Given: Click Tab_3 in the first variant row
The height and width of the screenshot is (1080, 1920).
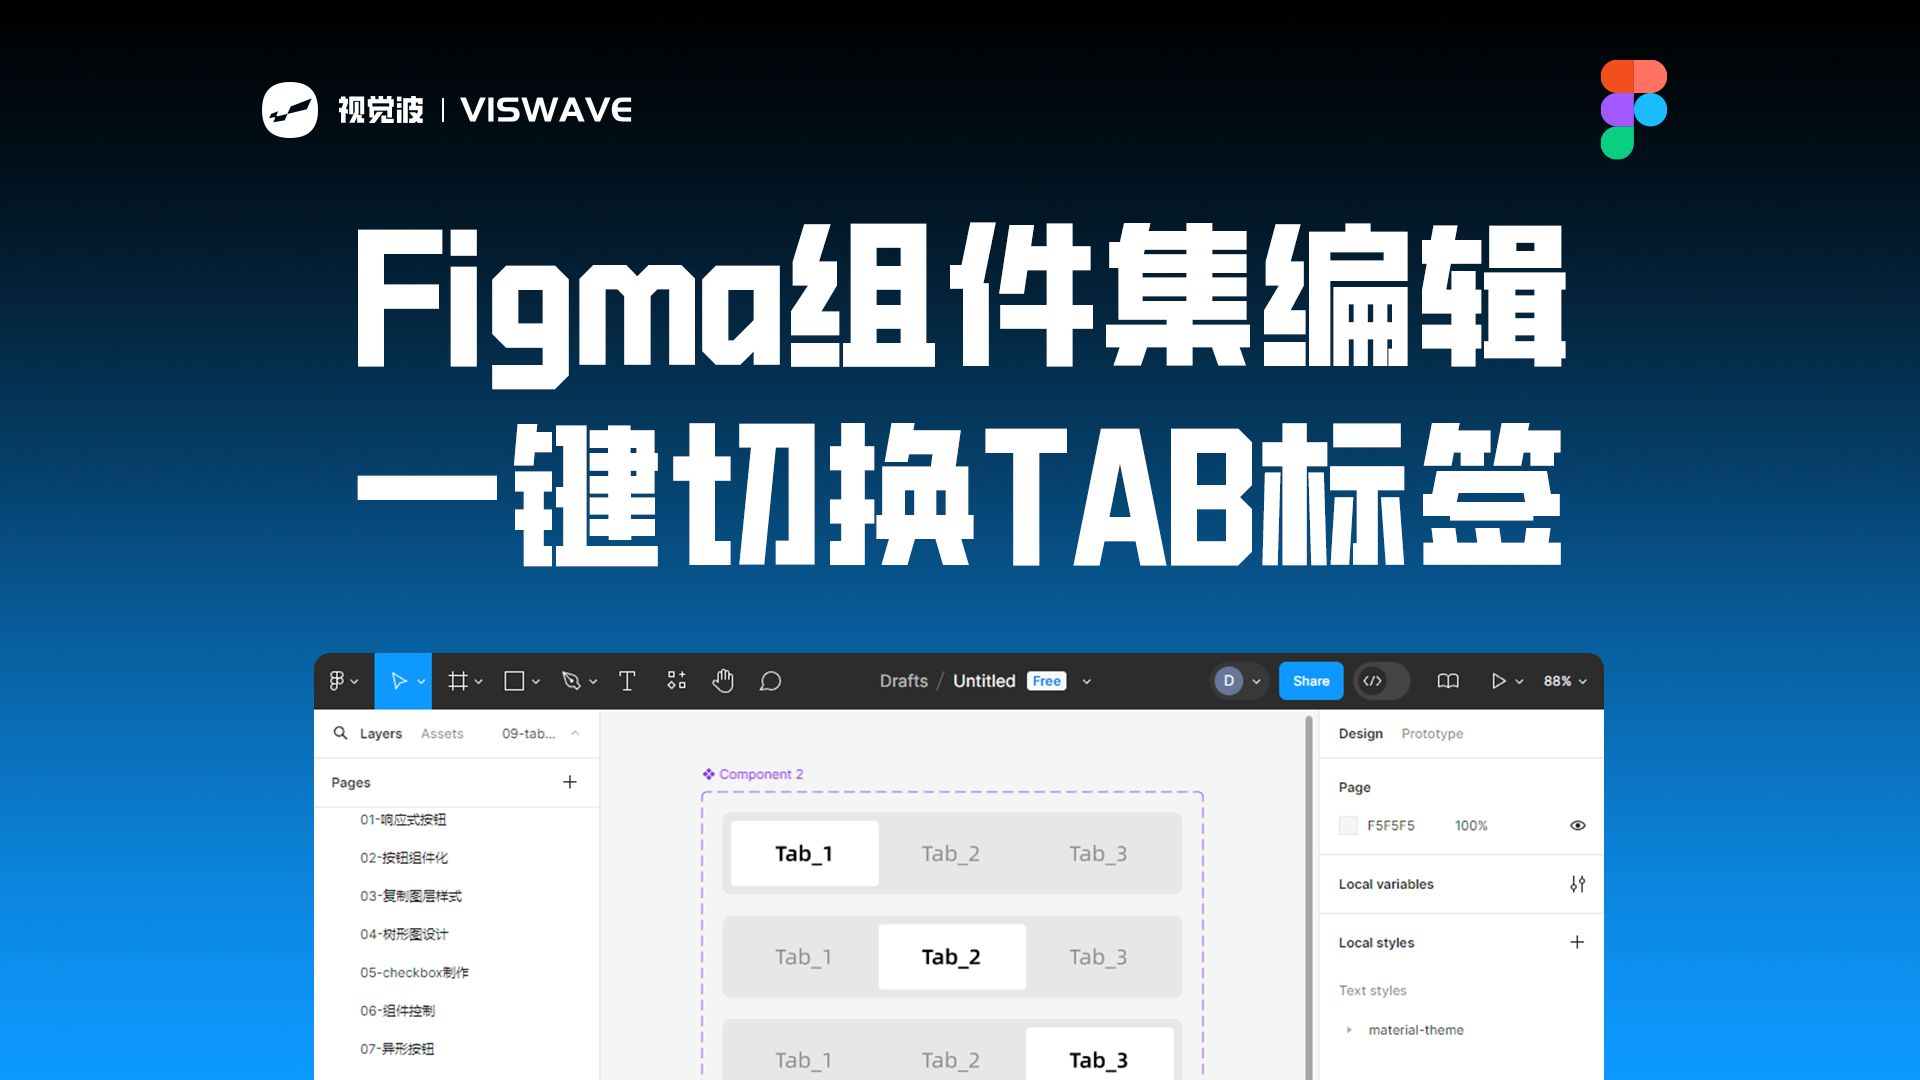Looking at the screenshot, I should (1098, 853).
